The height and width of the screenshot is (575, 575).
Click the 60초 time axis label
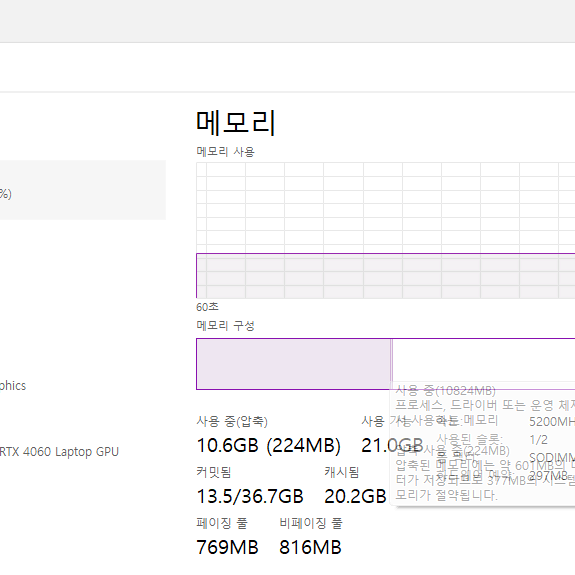[x=207, y=307]
